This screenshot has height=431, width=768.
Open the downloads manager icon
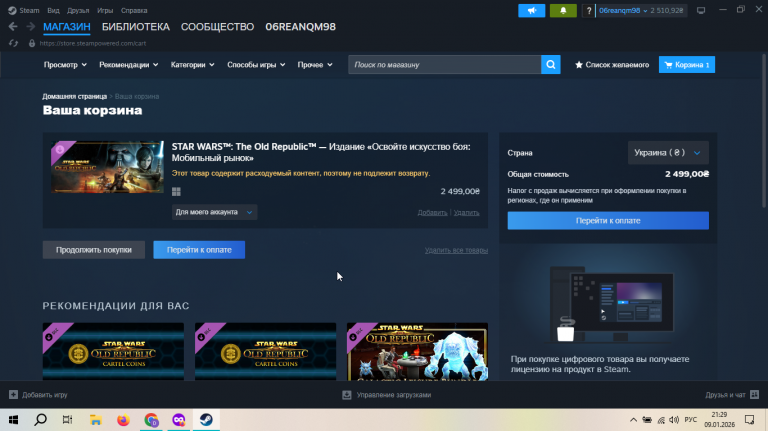(347, 395)
